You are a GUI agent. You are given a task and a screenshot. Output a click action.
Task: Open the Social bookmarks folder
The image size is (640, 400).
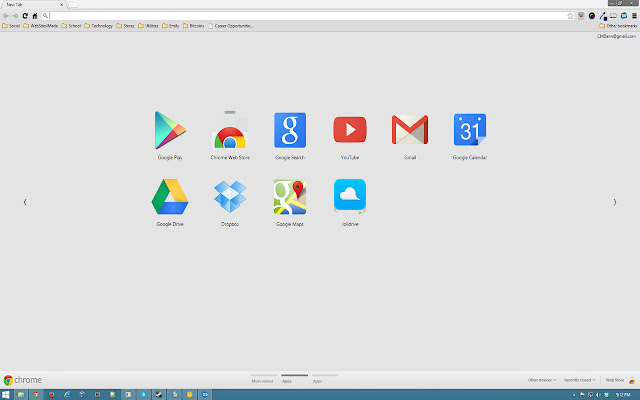point(11,26)
